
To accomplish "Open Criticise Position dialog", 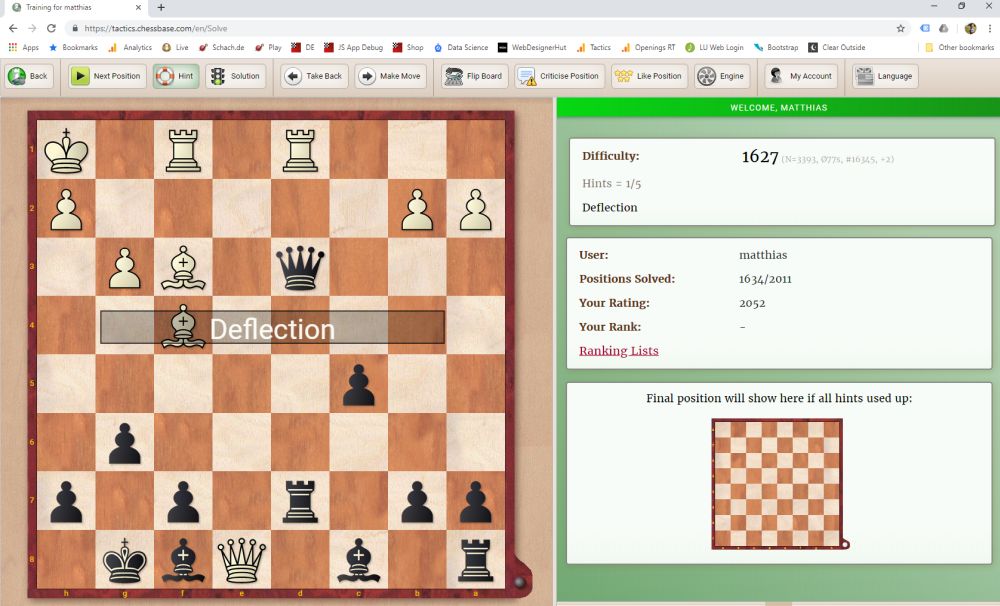I will (559, 76).
